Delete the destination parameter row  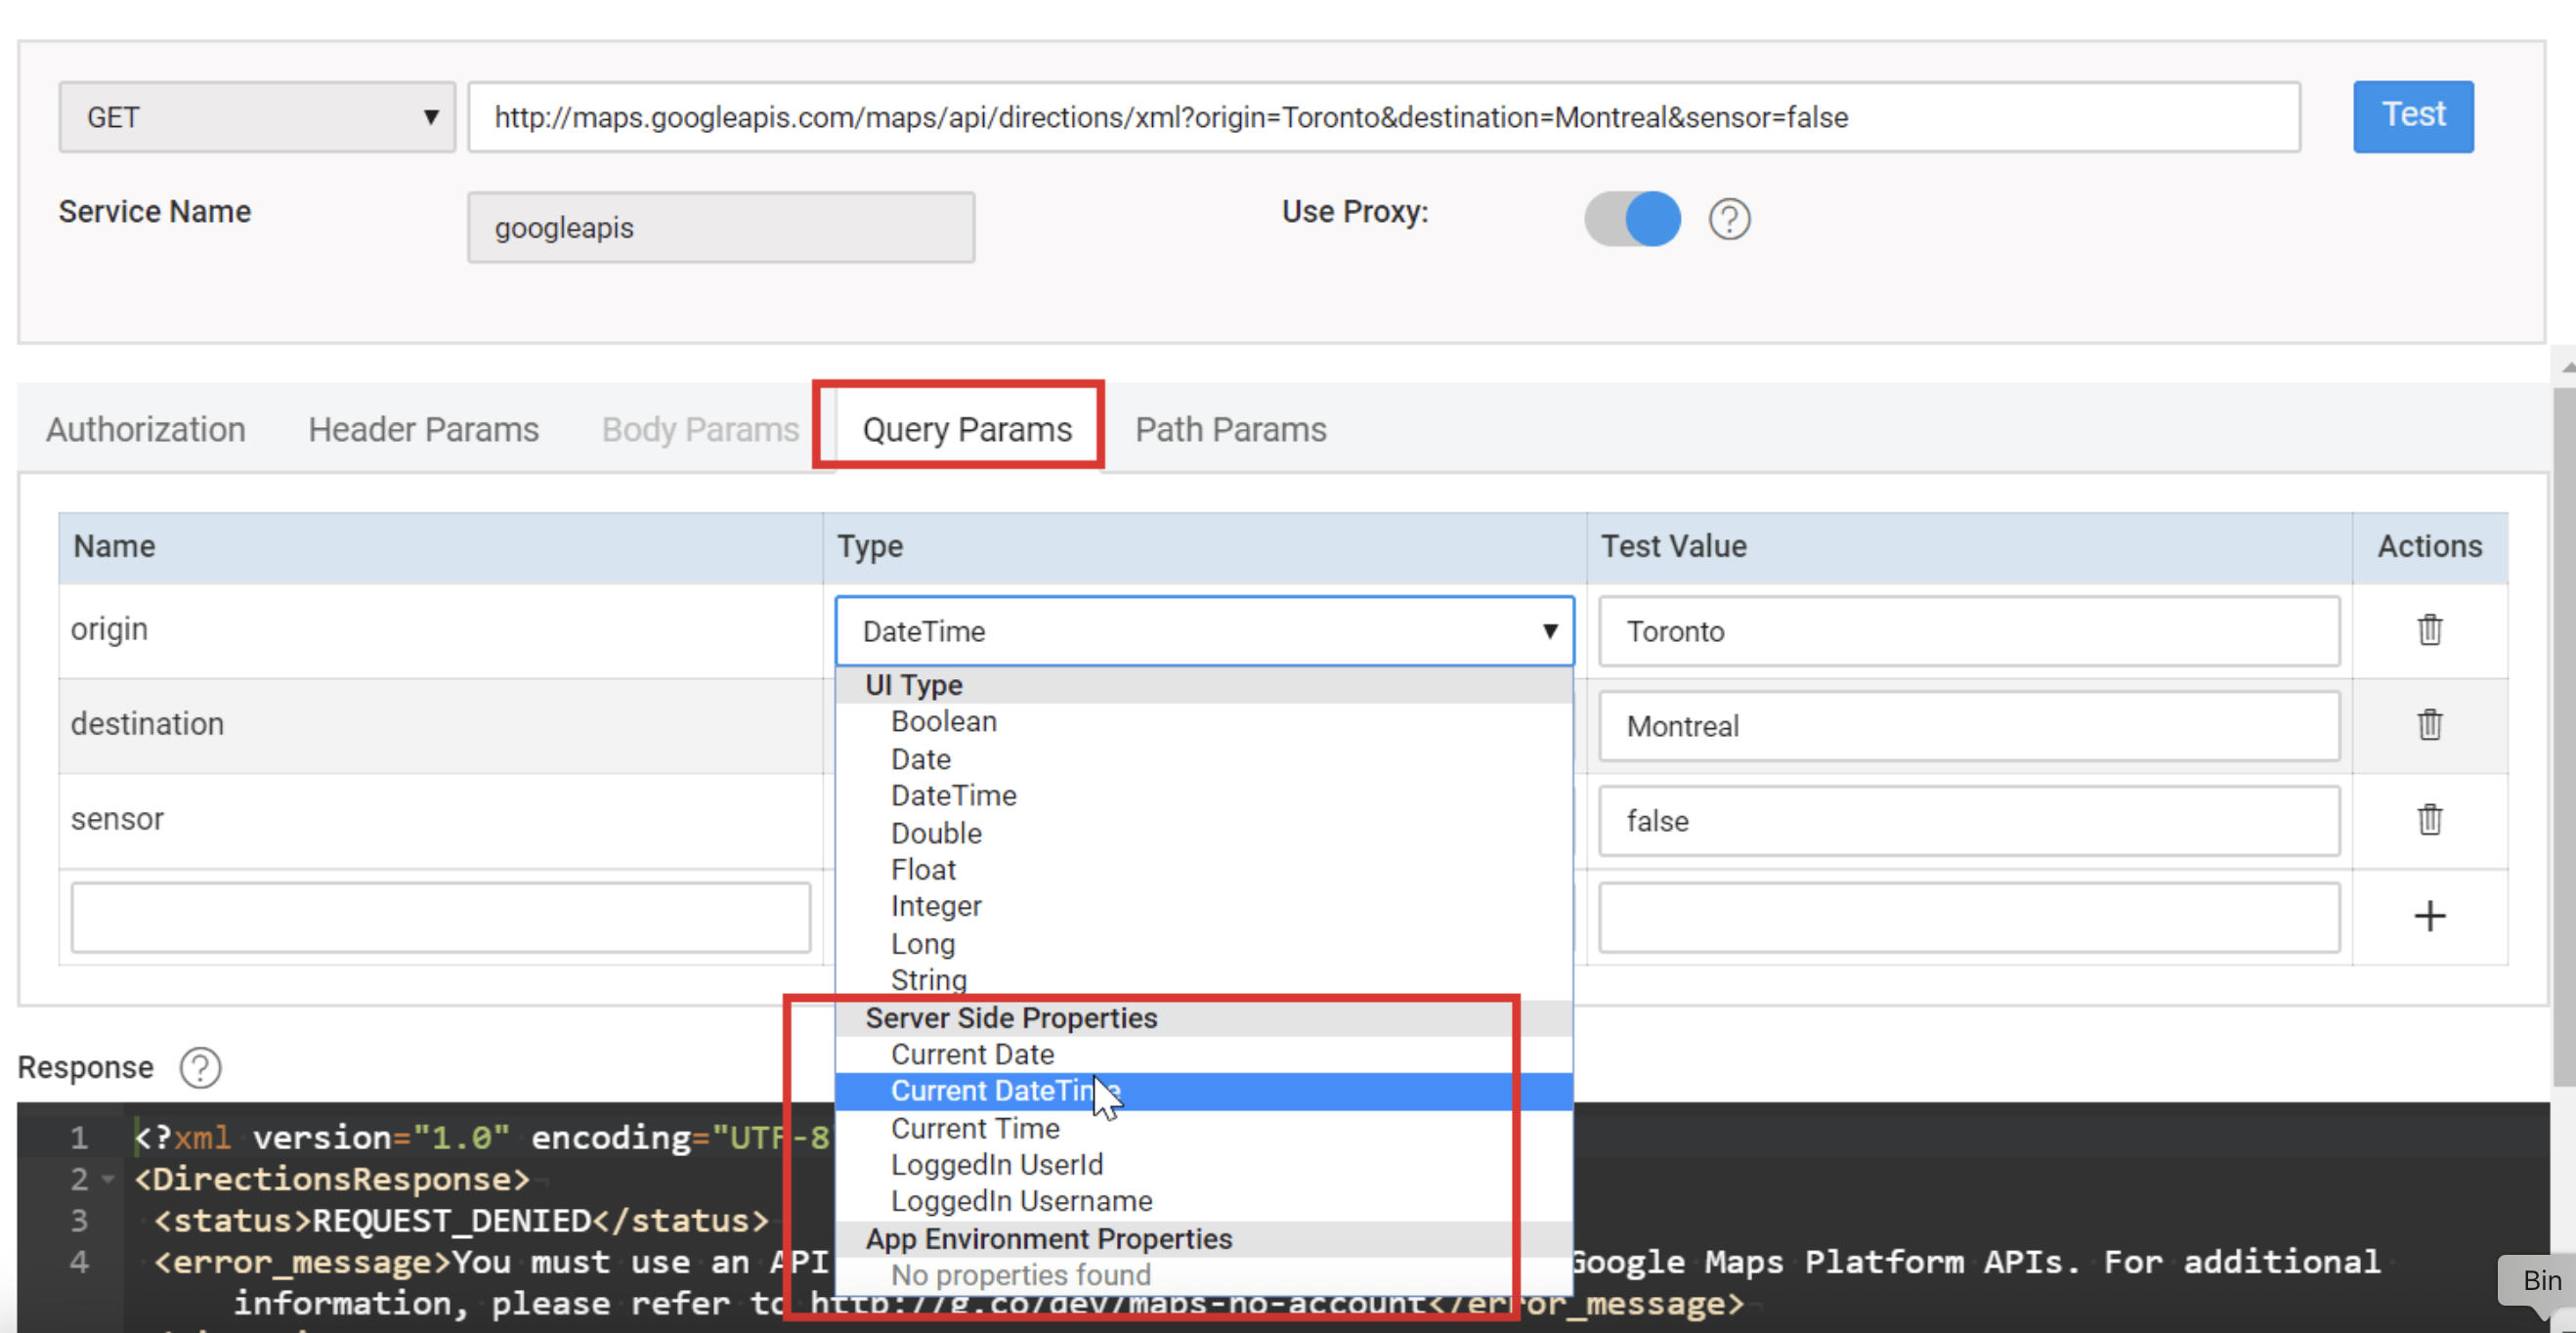2429,724
